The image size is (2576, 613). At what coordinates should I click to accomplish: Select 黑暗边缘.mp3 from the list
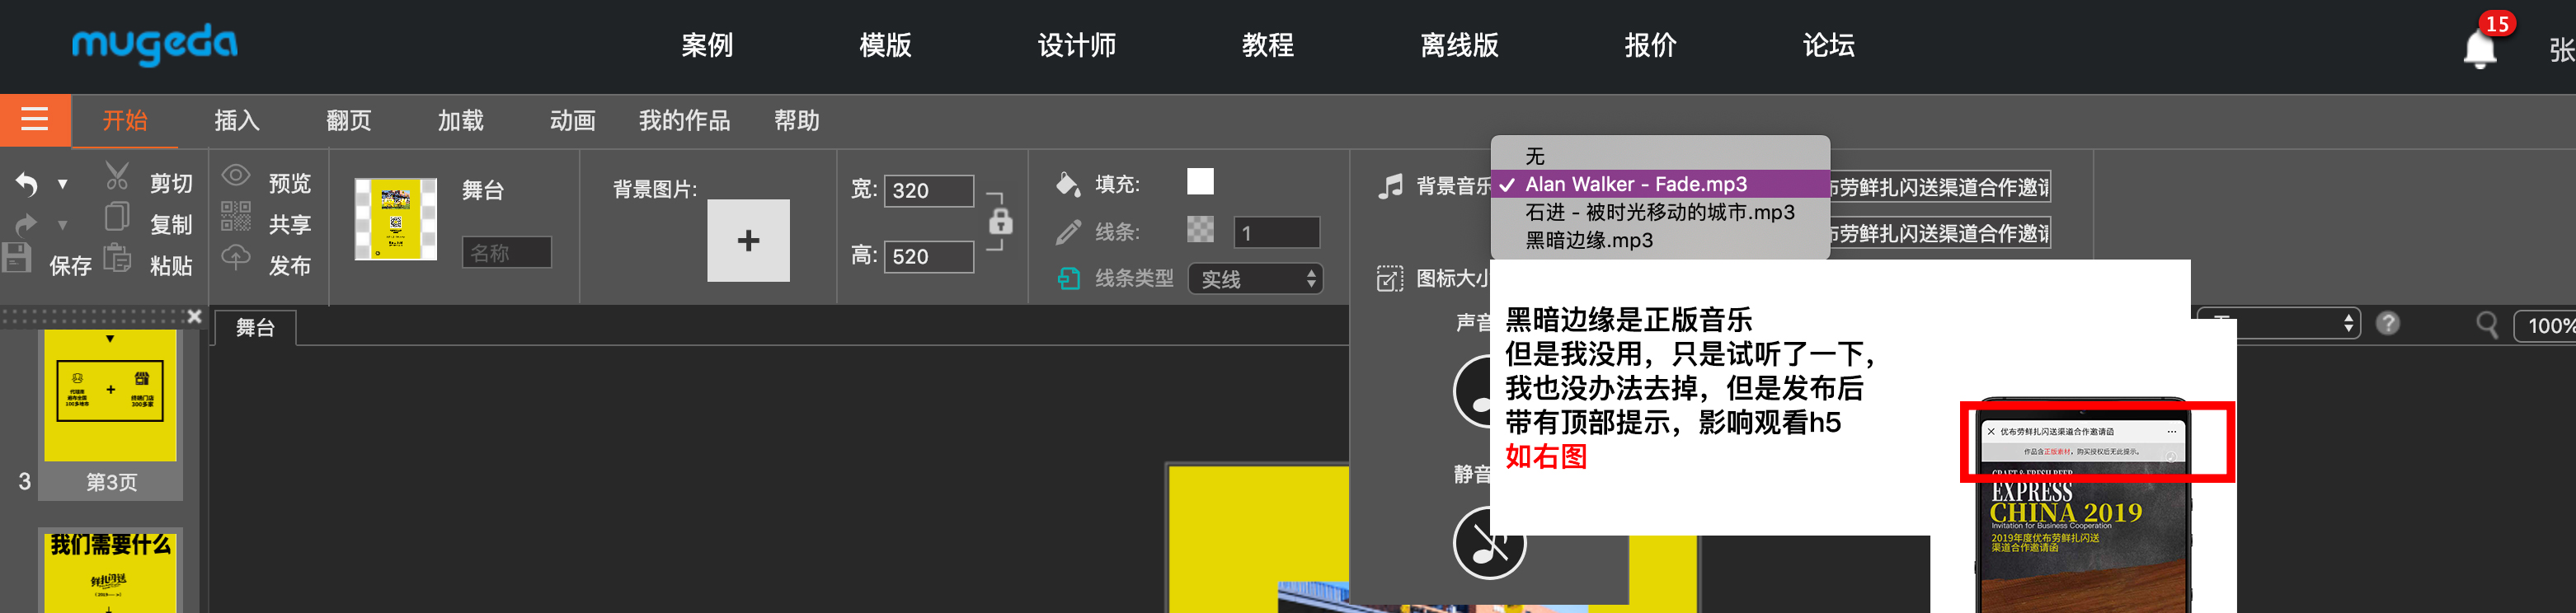pyautogui.click(x=1660, y=240)
